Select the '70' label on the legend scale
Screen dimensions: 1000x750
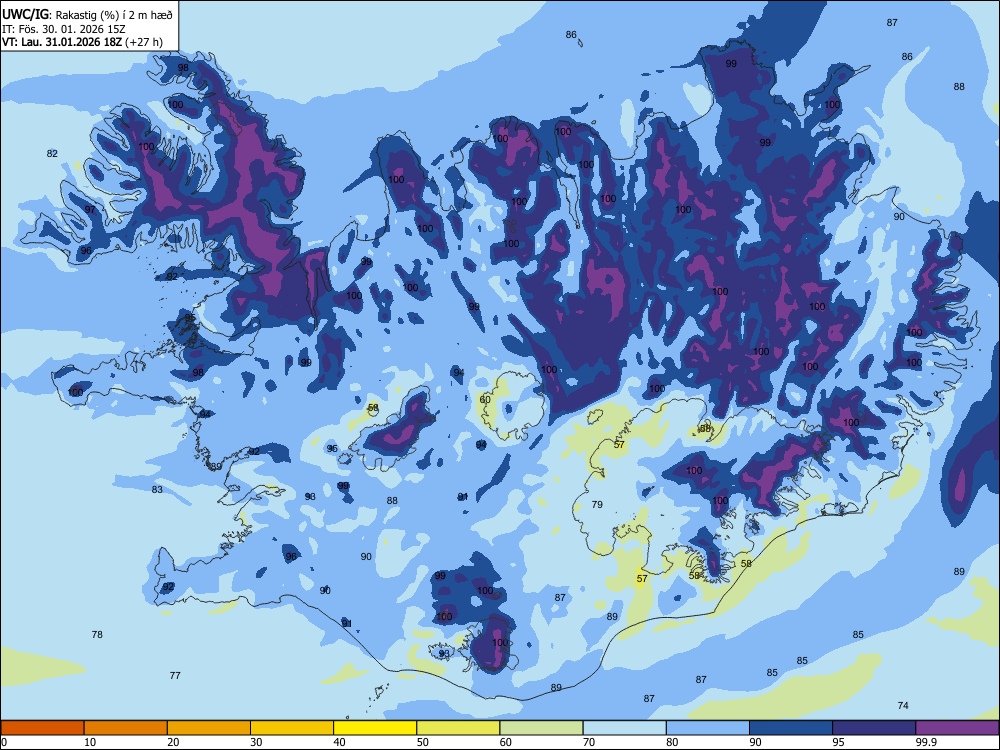tap(589, 742)
